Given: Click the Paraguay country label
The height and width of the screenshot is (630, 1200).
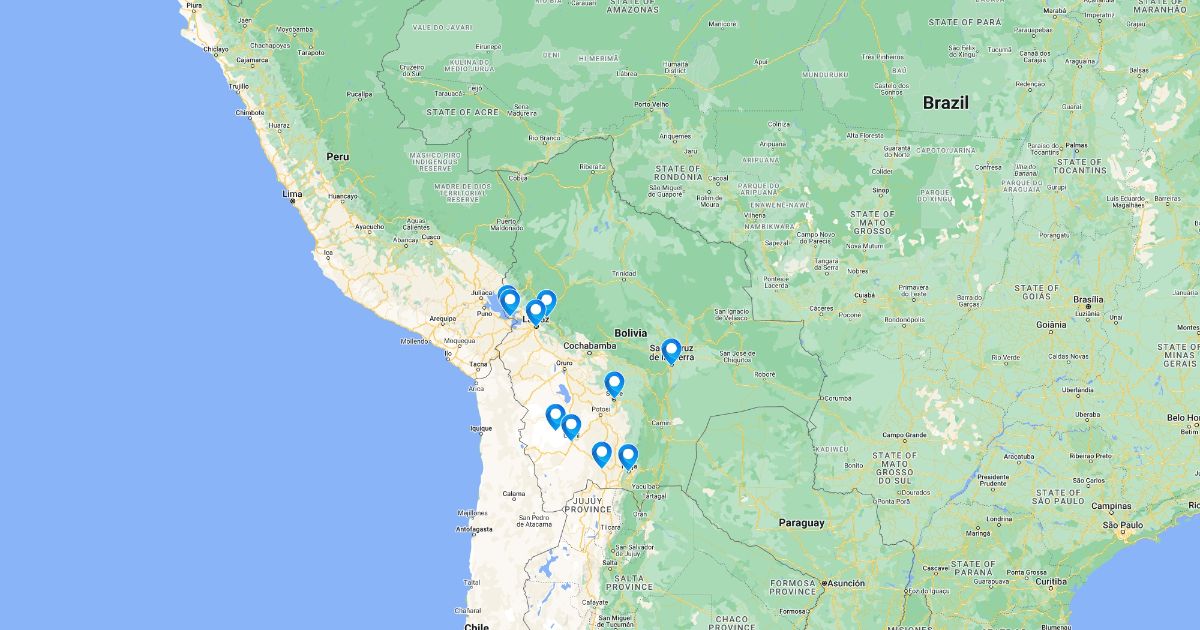Looking at the screenshot, I should (x=802, y=522).
